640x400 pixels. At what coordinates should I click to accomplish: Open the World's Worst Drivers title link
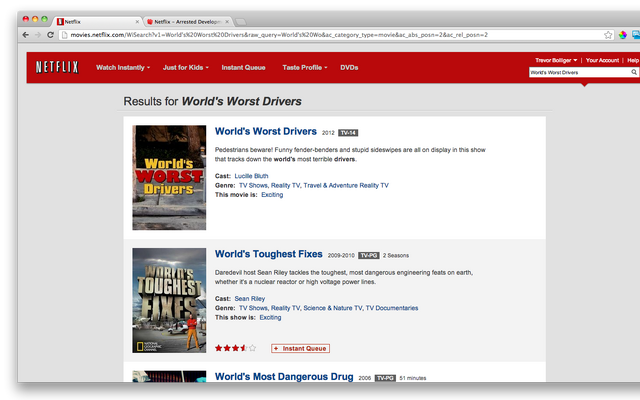click(x=266, y=131)
